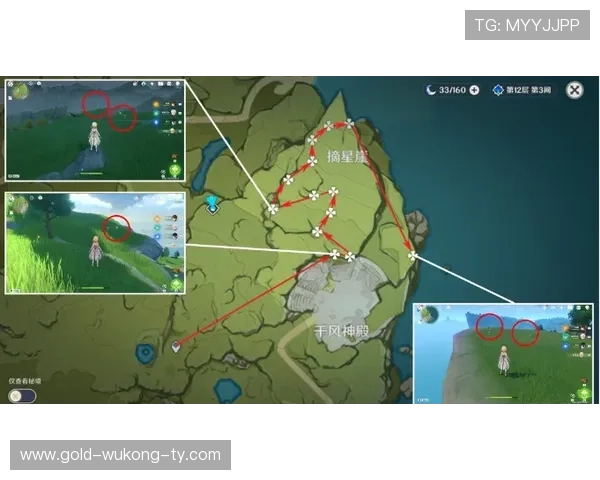This screenshot has width=600, height=480.
Task: Close the map with the X button
Action: tap(574, 90)
